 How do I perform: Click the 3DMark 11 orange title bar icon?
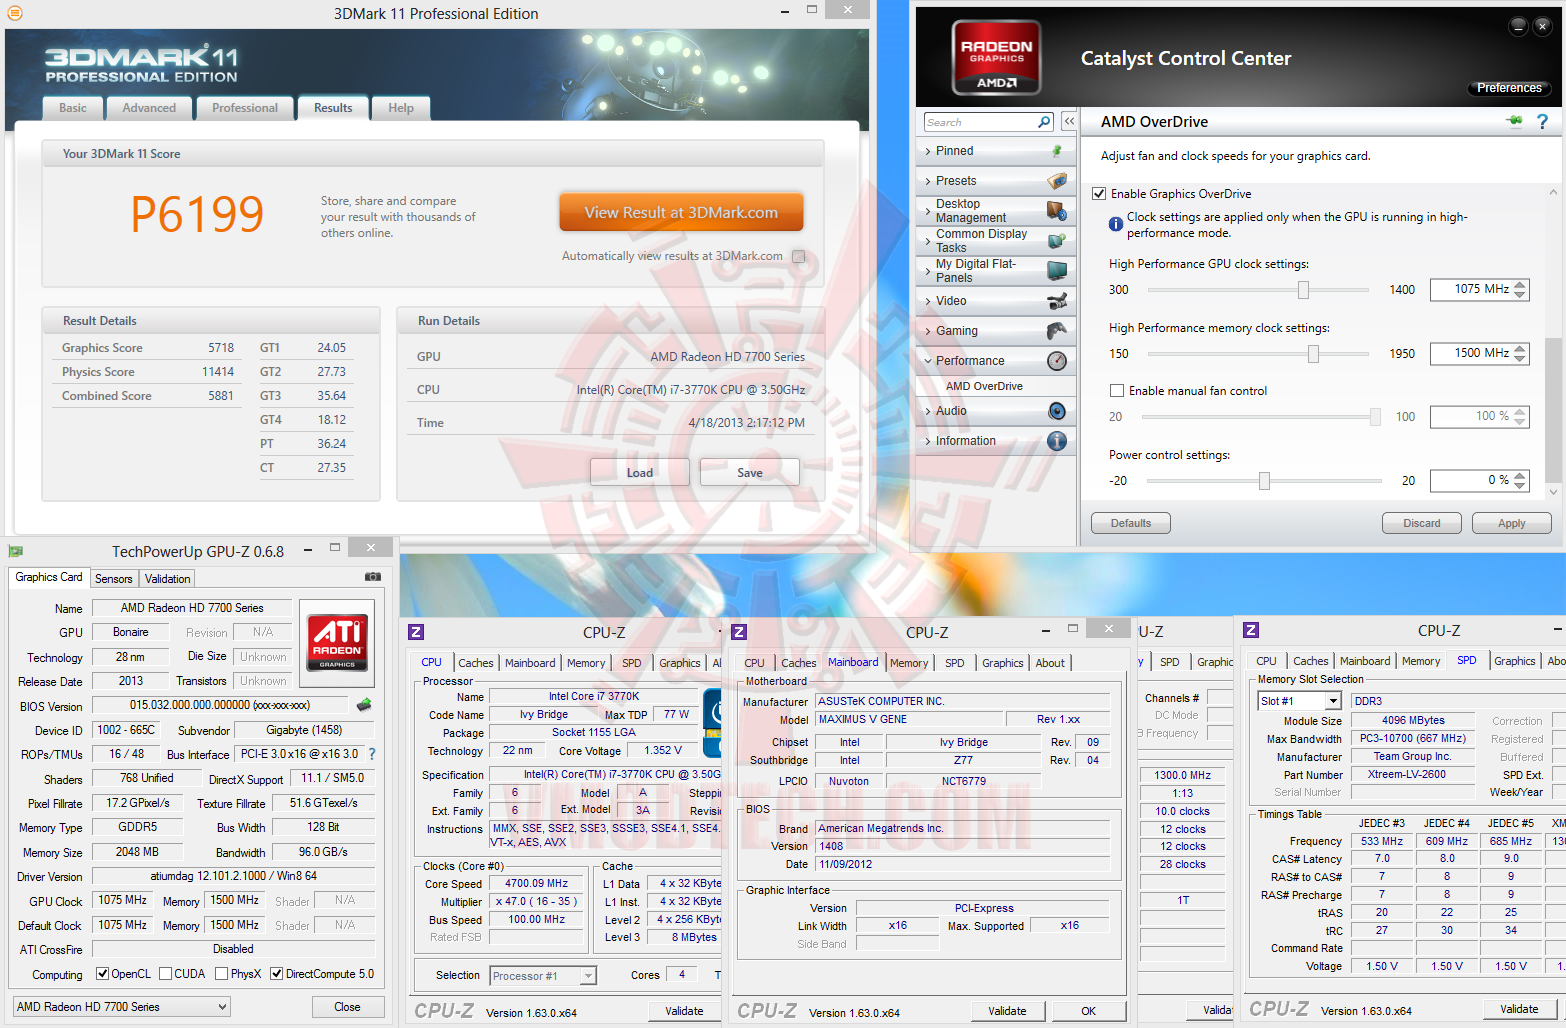15,13
